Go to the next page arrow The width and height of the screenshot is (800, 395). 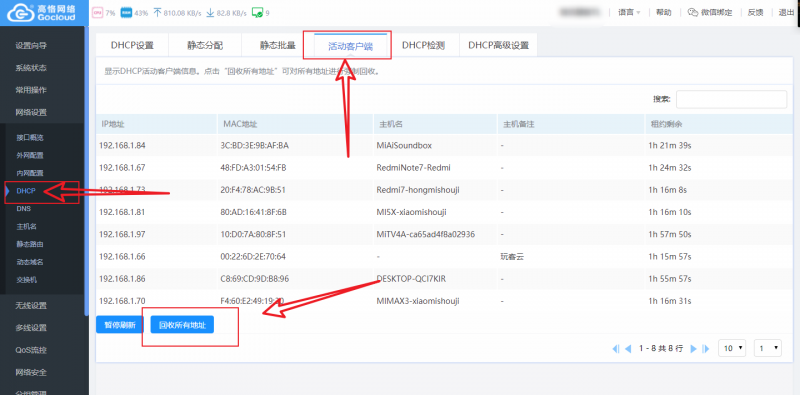click(693, 349)
